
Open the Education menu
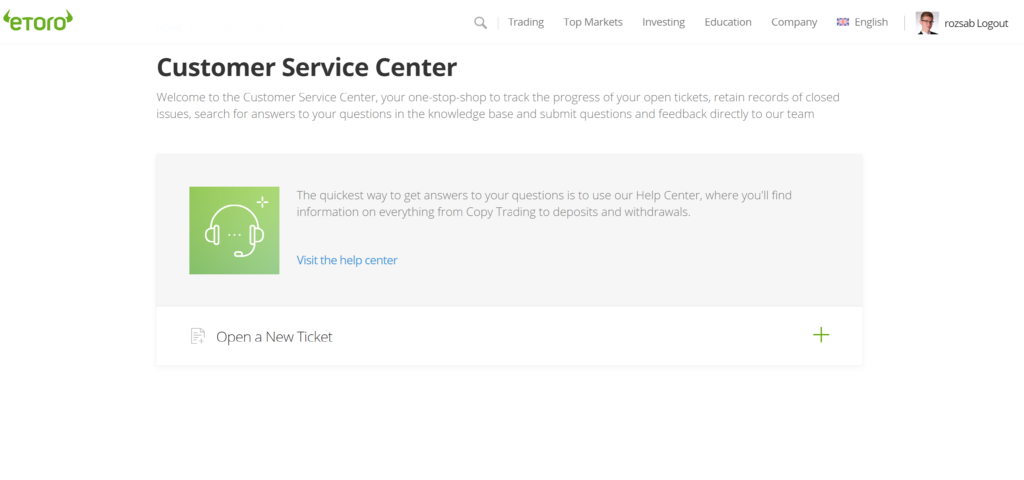pyautogui.click(x=728, y=22)
